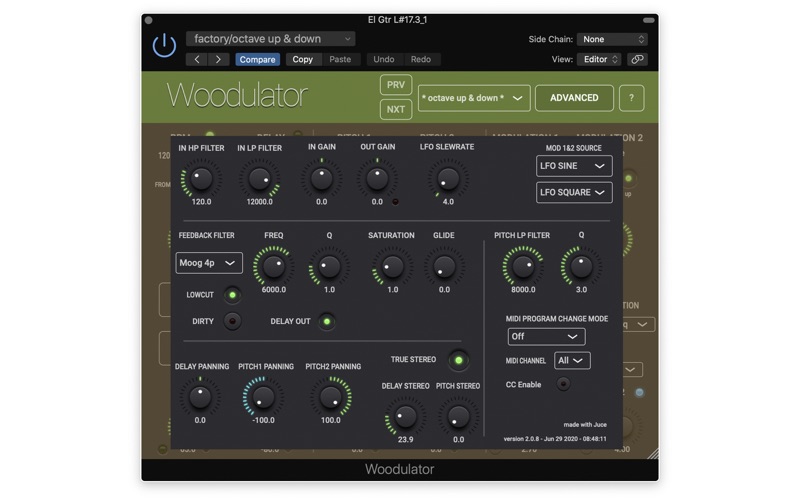Open the LFO SINE source dropdown

pyautogui.click(x=574, y=166)
